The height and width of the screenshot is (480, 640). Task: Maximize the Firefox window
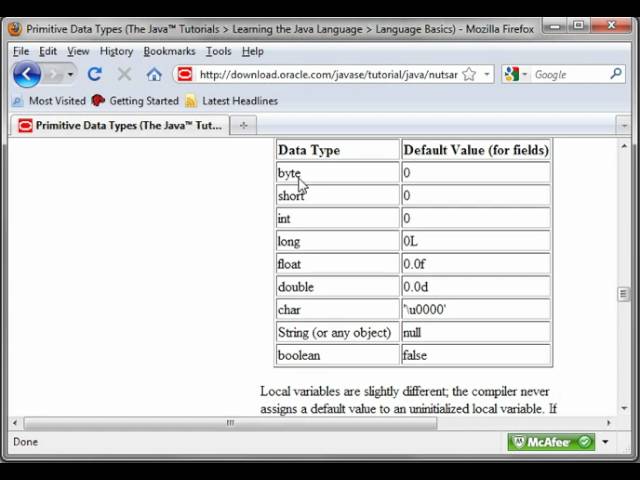578,26
